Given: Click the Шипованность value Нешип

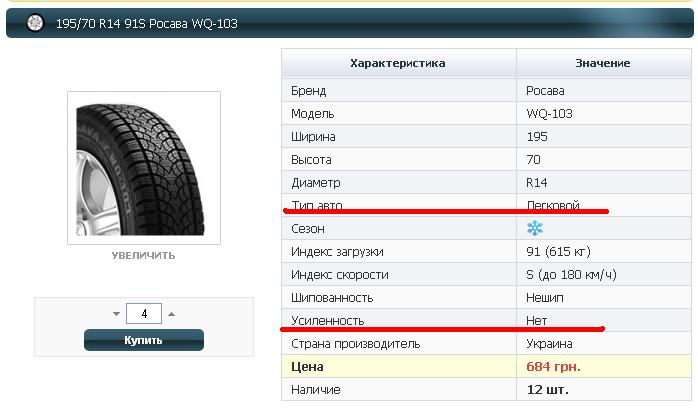Looking at the screenshot, I should pos(545,298).
